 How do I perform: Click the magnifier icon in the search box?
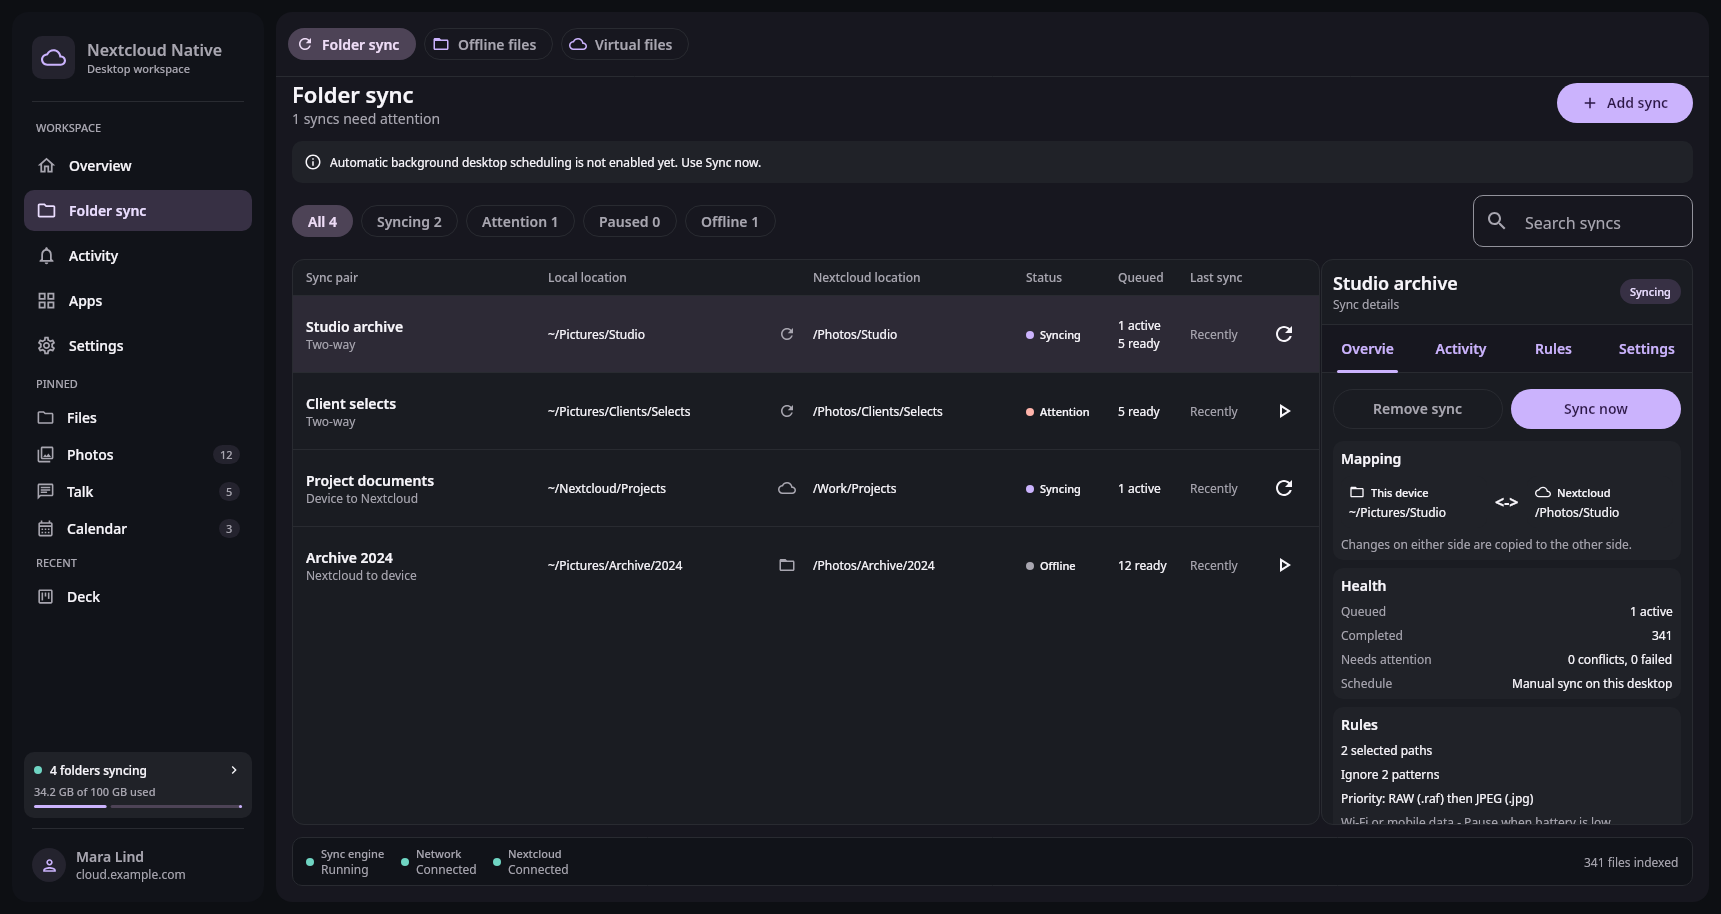point(1496,221)
